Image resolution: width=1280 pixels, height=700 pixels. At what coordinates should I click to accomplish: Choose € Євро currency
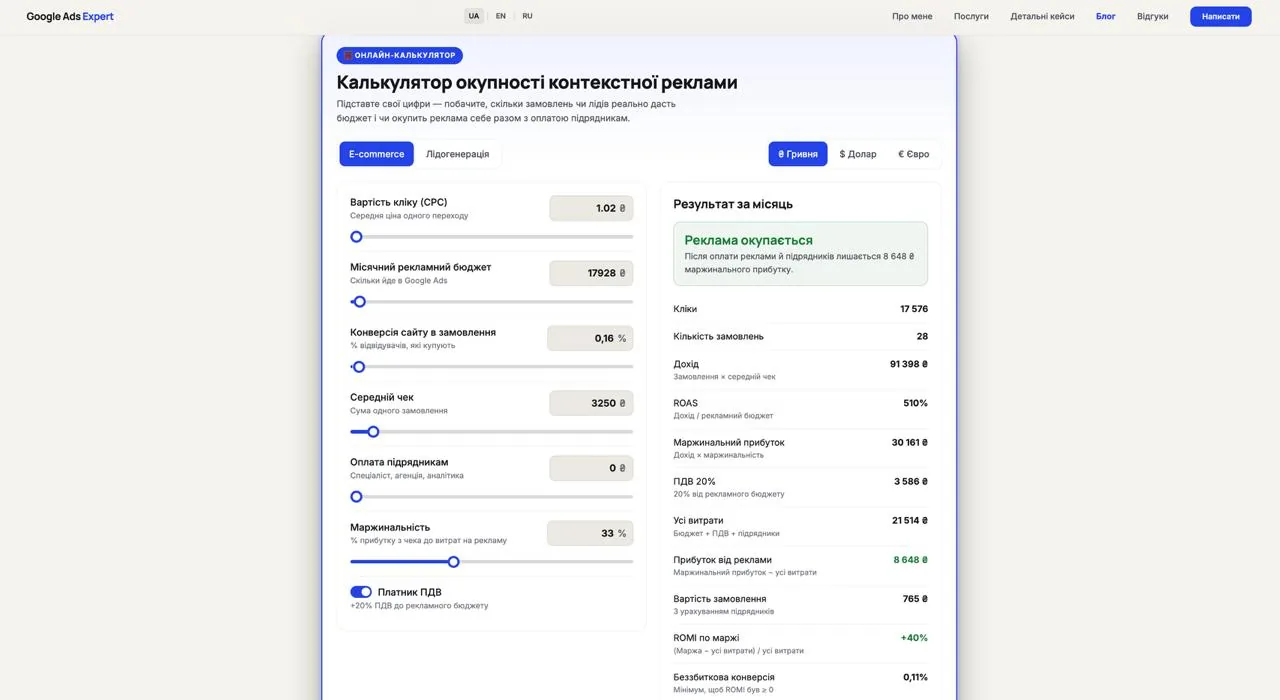(x=914, y=154)
